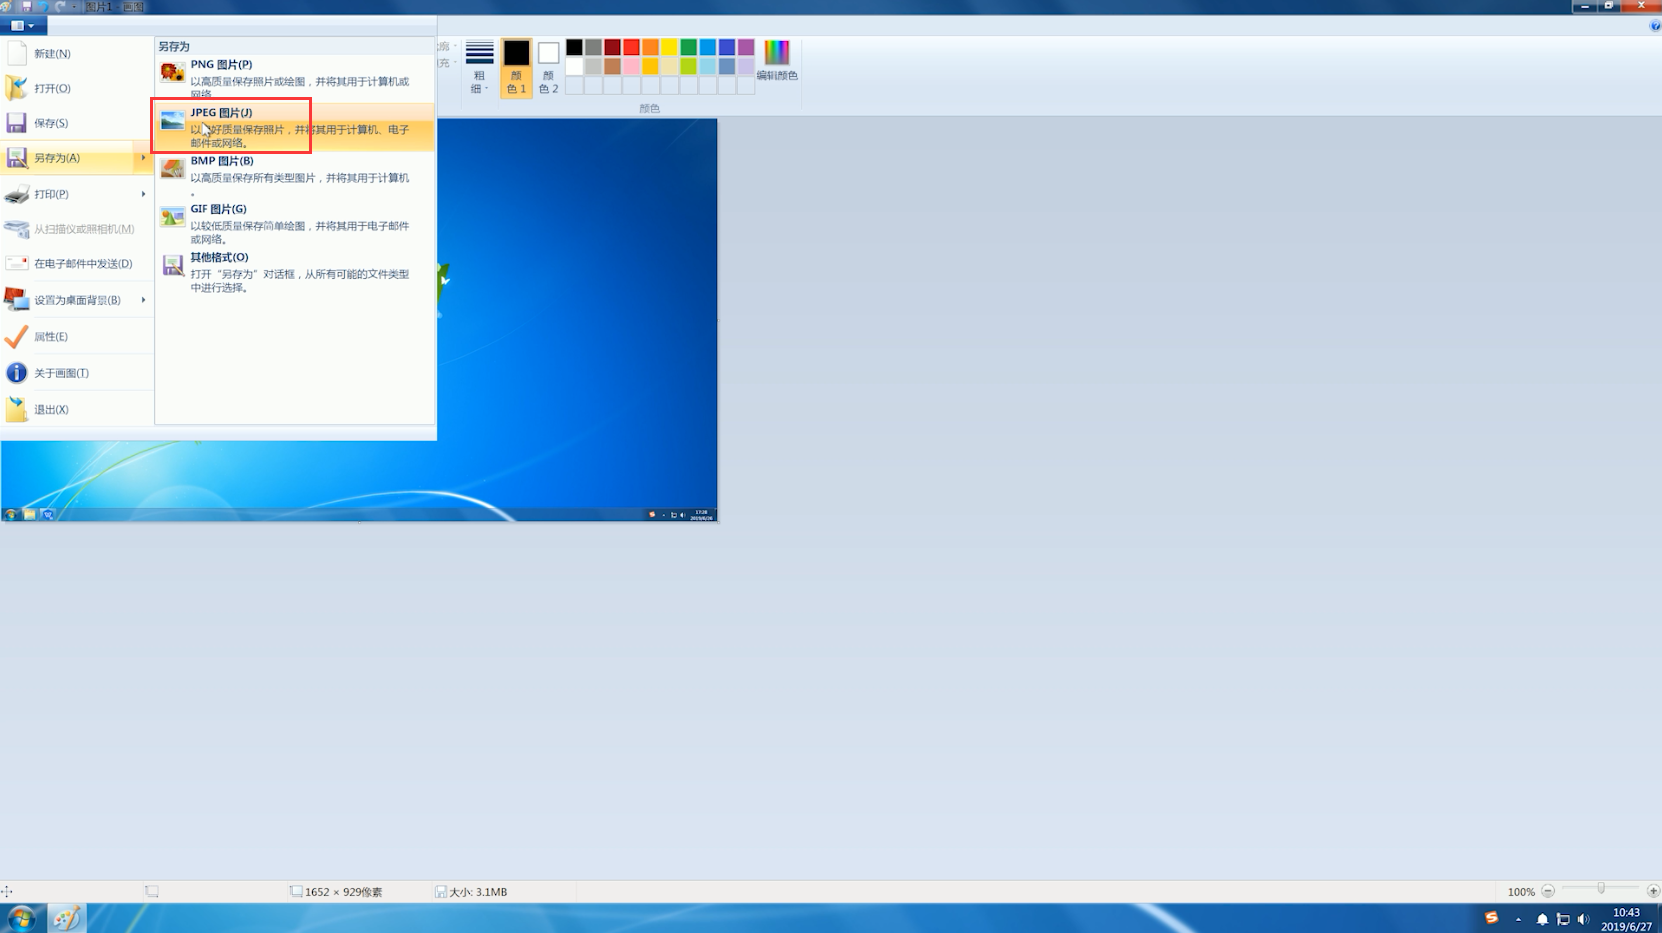The height and width of the screenshot is (933, 1662).
Task: Open 属性(E) image properties
Action: coord(77,337)
